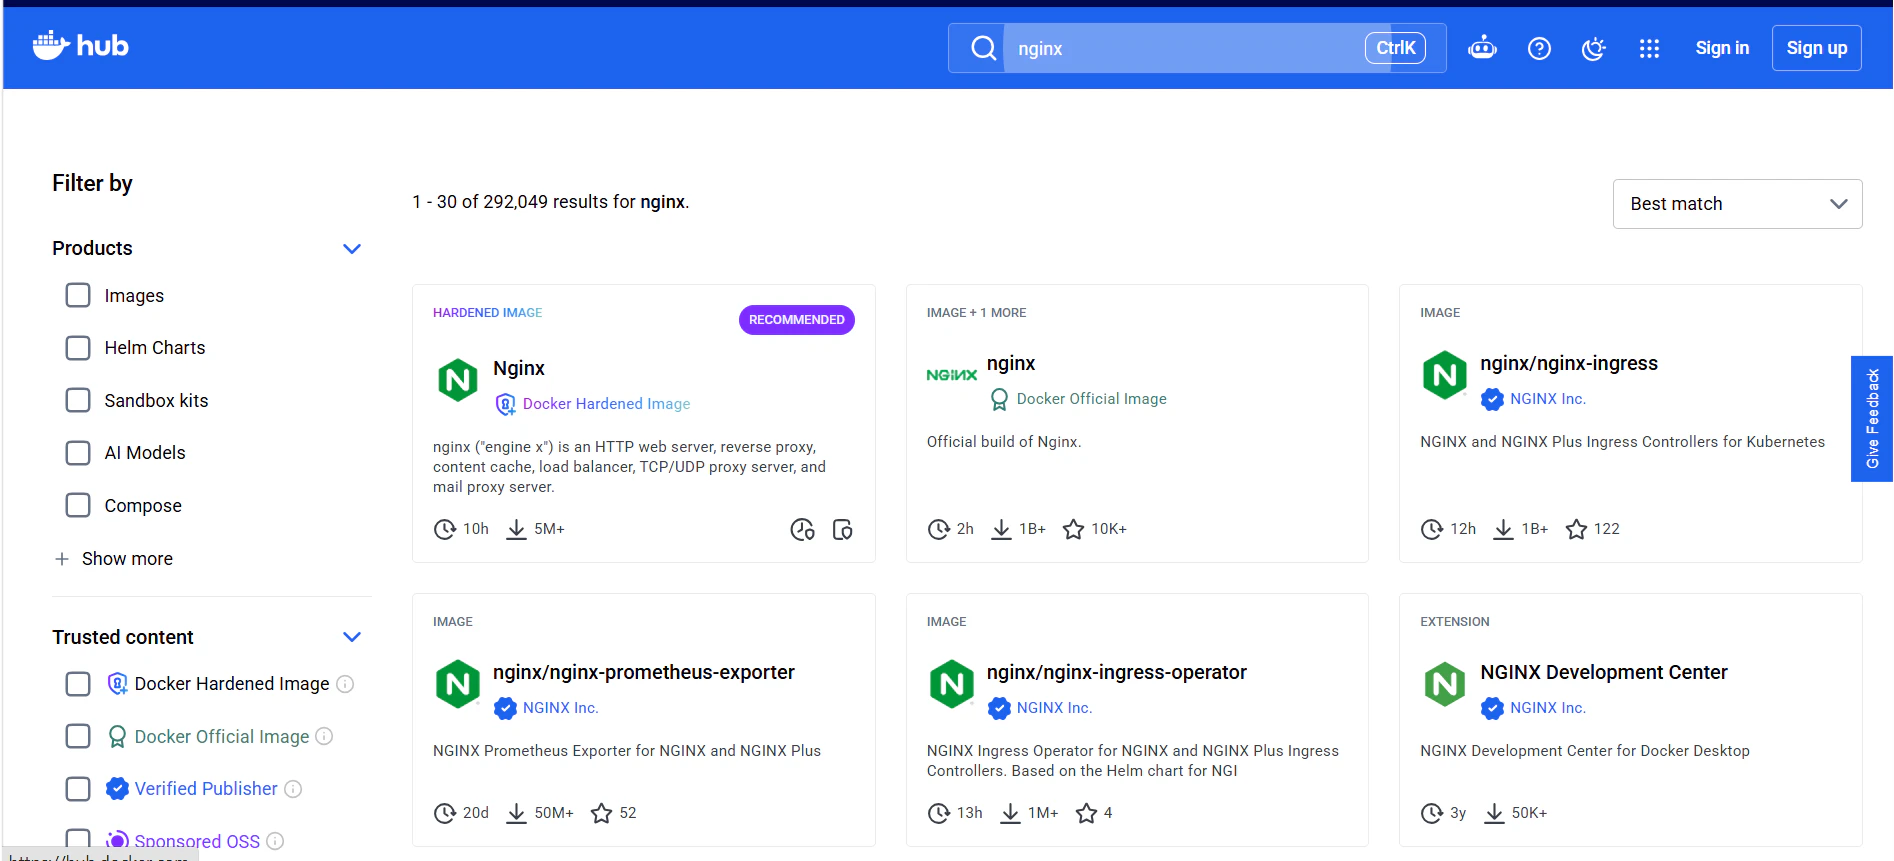Click the '10K+' stars count on nginx card
This screenshot has height=861, width=1894.
coord(1109,529)
